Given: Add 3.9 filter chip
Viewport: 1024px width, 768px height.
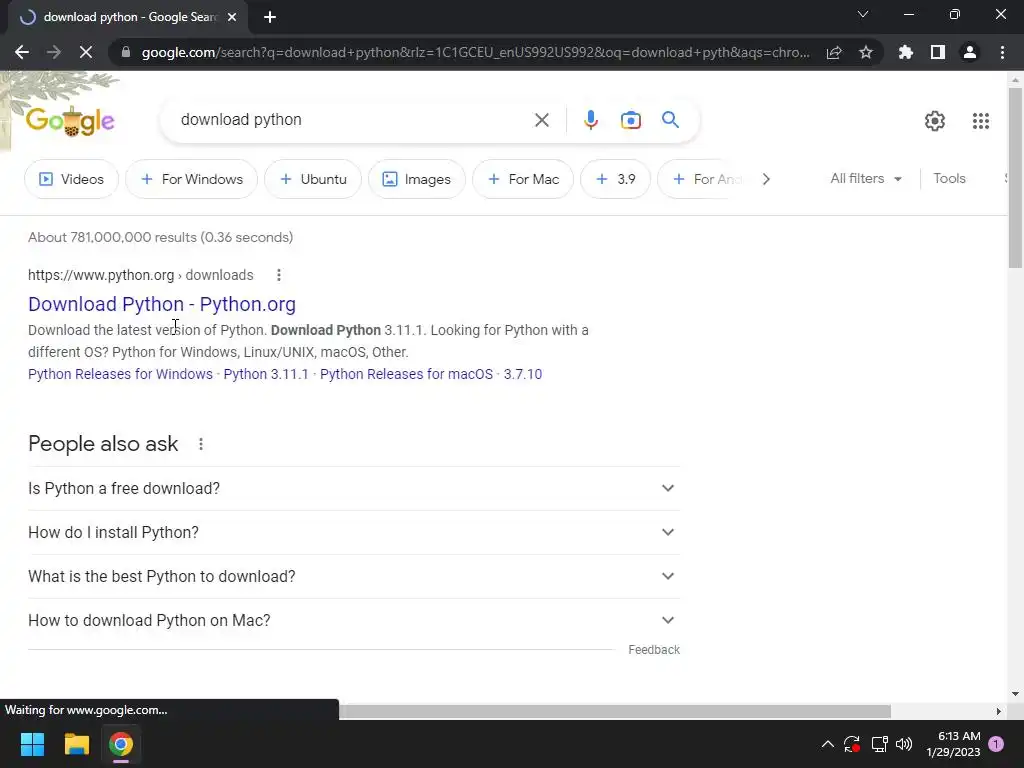Looking at the screenshot, I should coord(615,179).
